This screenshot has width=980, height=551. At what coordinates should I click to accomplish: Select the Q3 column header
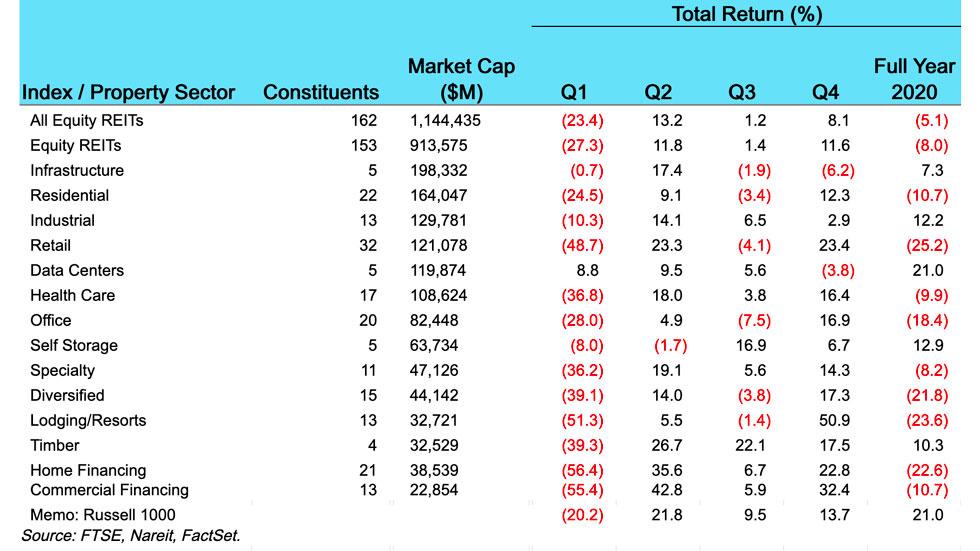click(x=742, y=93)
